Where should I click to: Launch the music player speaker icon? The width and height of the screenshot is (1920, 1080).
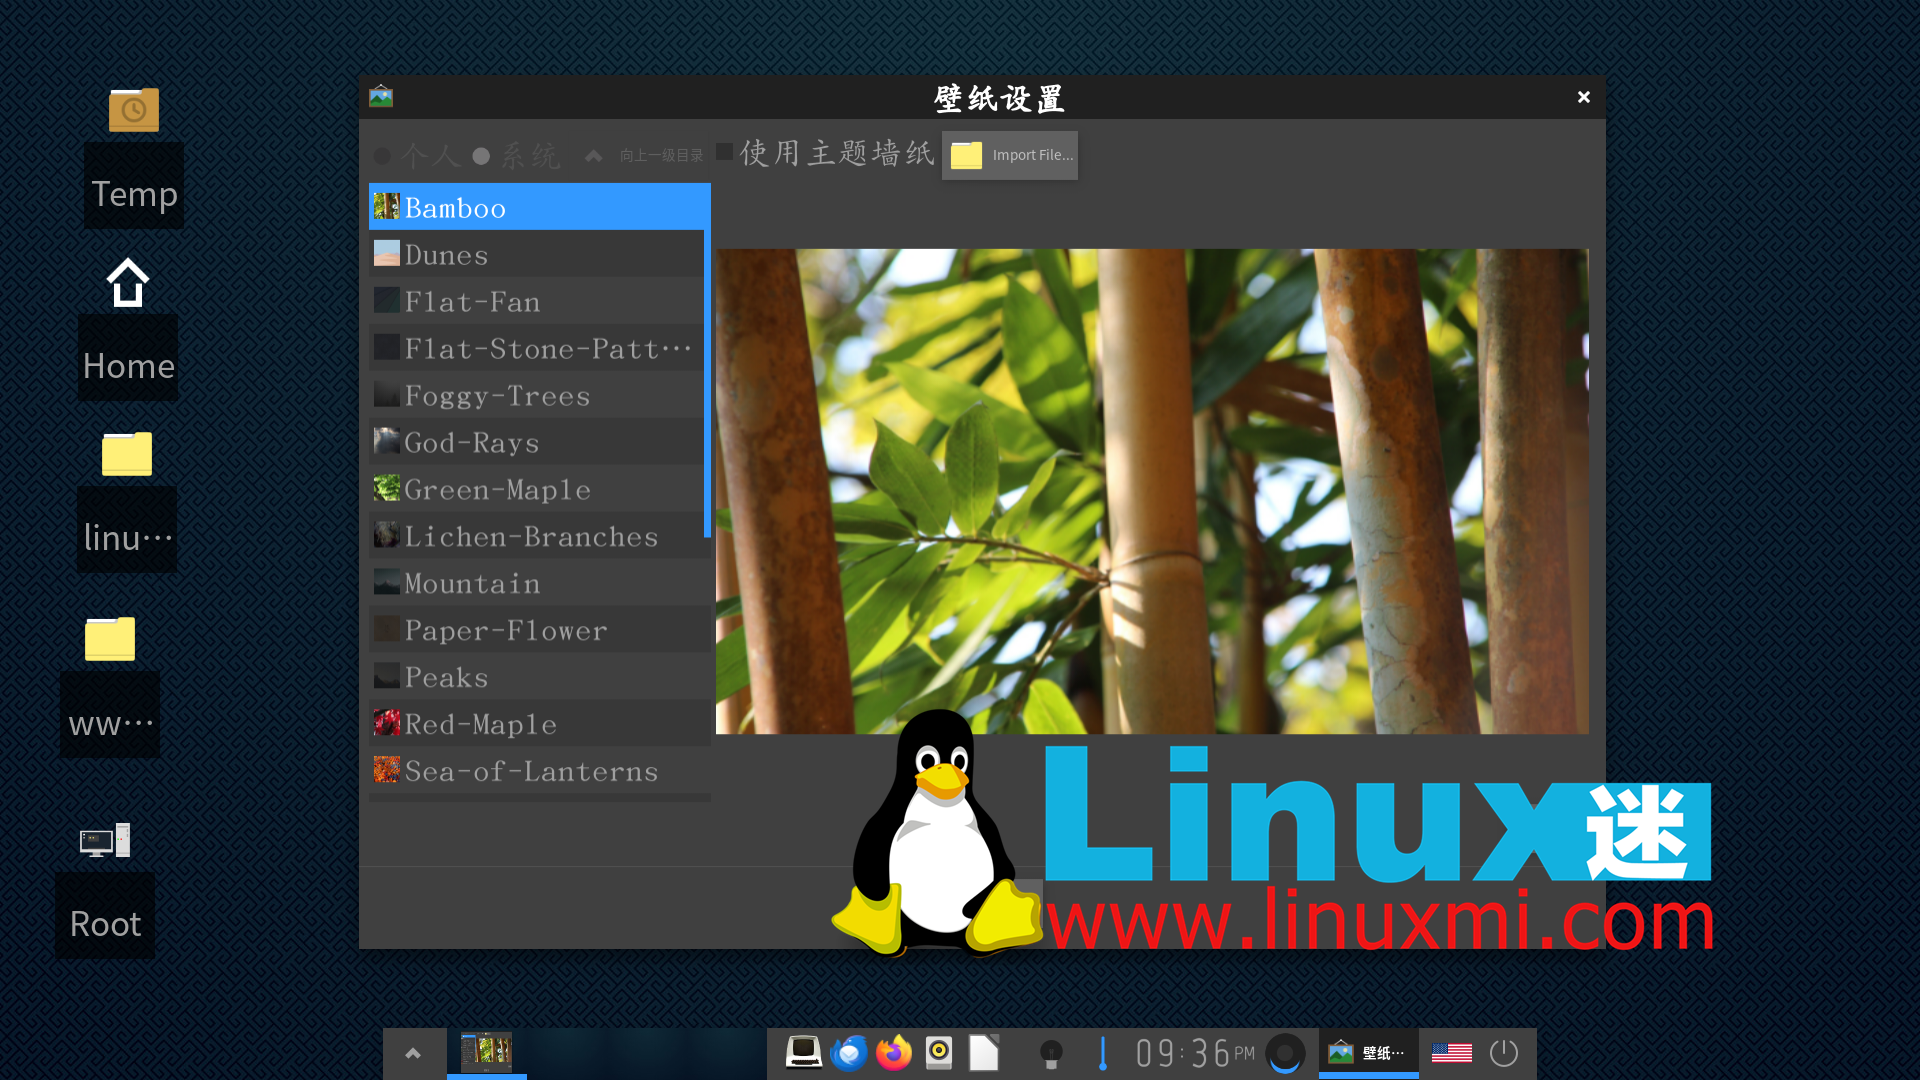939,1053
